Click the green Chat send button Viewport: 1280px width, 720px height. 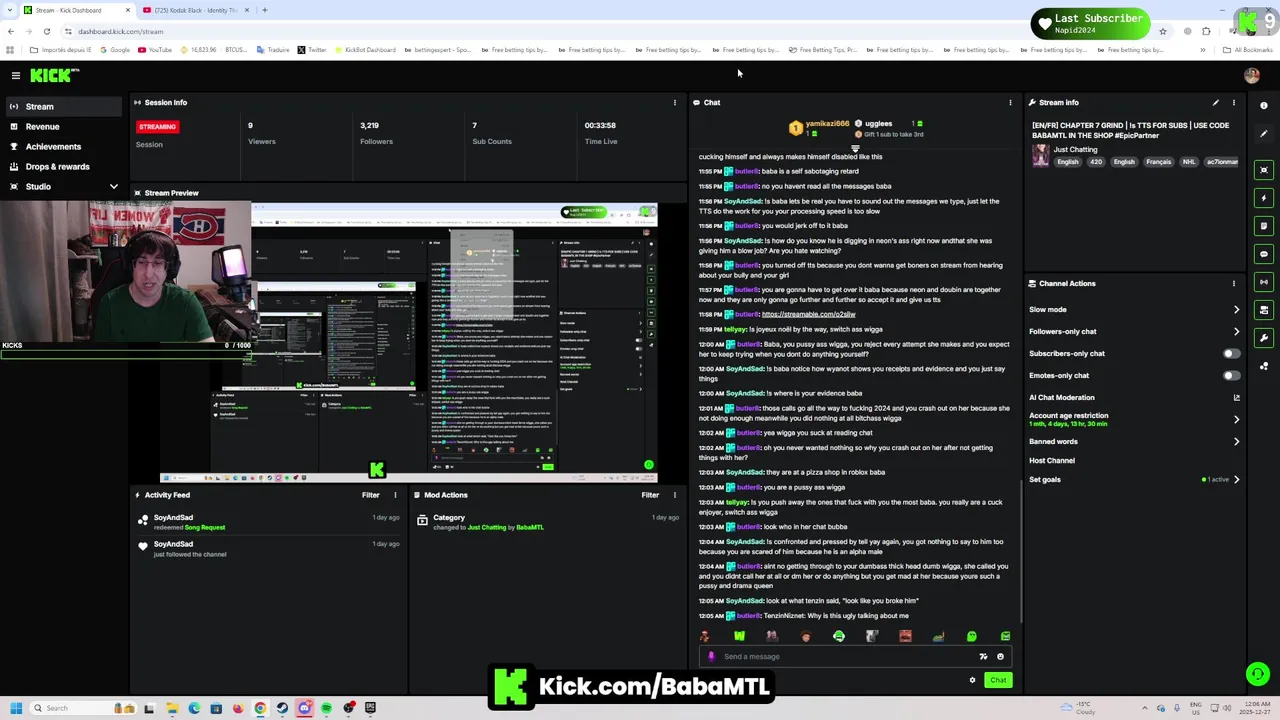998,680
